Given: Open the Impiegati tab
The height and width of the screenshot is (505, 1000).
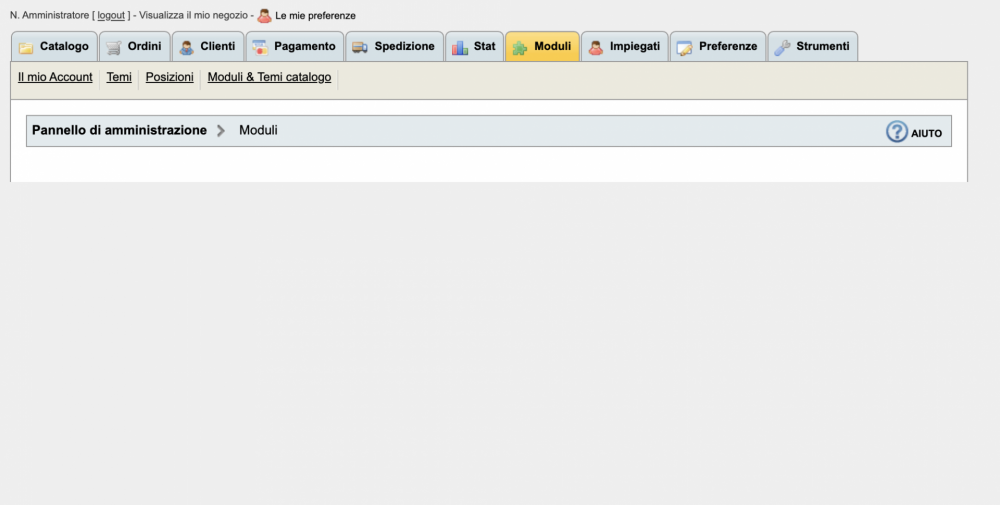Looking at the screenshot, I should click(x=624, y=47).
